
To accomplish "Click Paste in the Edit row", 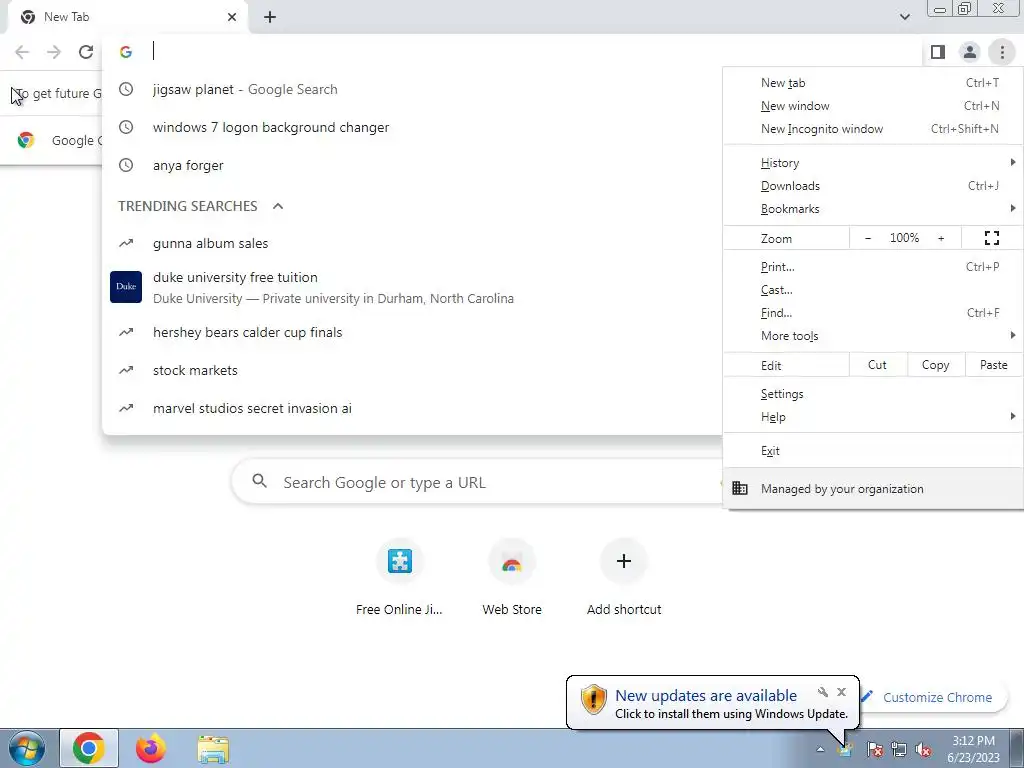I will (x=993, y=365).
